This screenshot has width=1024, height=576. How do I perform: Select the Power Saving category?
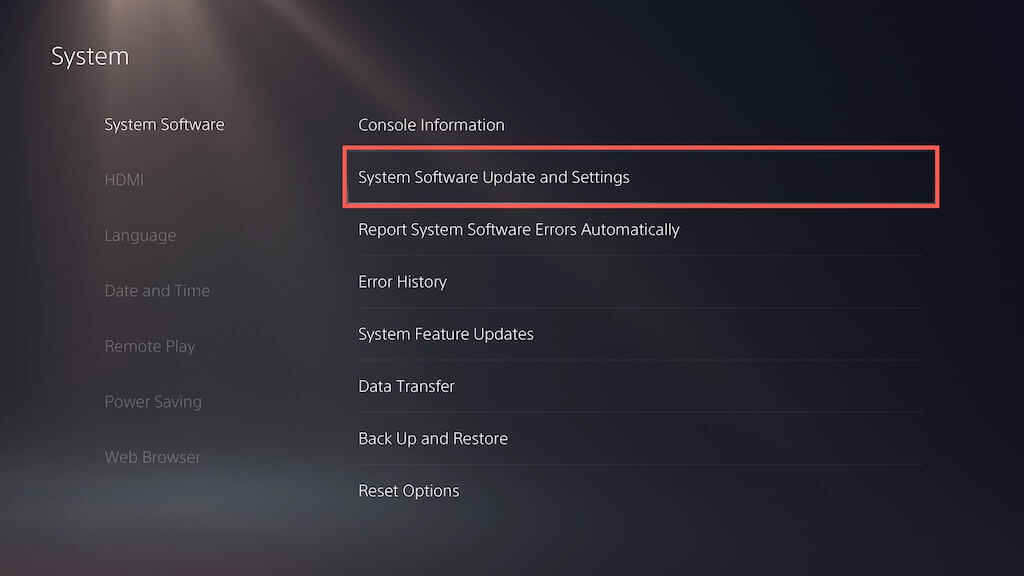click(153, 402)
